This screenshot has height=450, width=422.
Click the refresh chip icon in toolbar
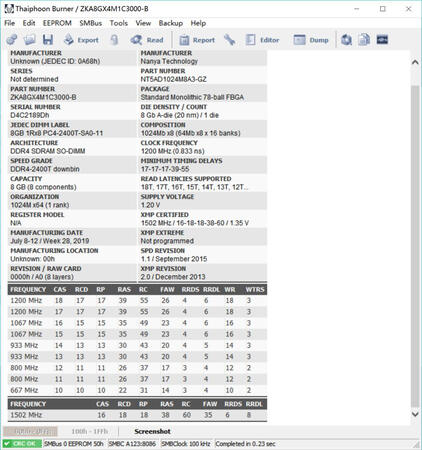point(347,40)
